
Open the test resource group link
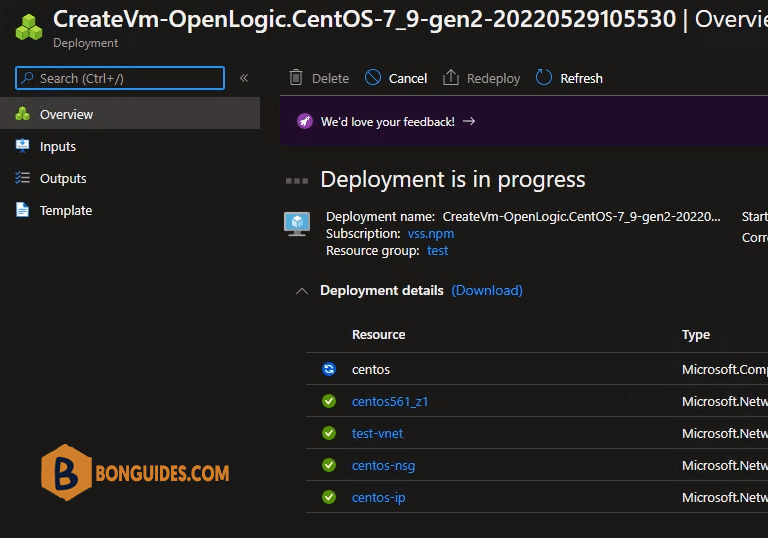[x=437, y=251]
